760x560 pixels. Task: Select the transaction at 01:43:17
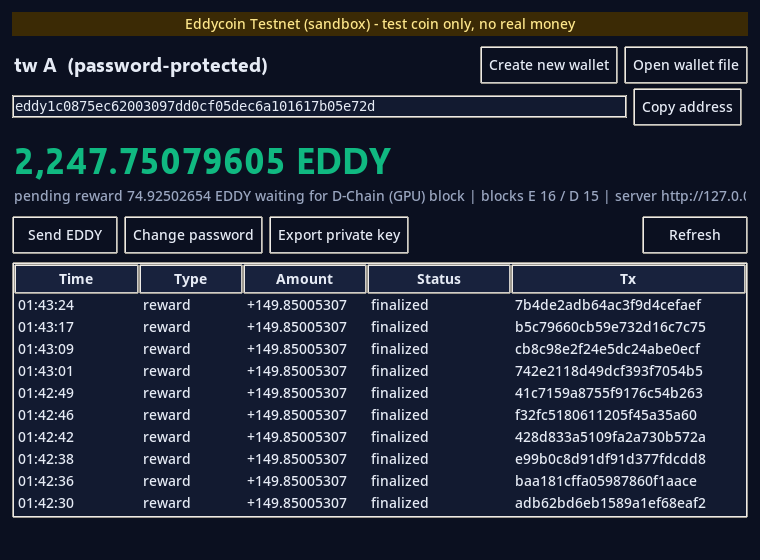pyautogui.click(x=380, y=327)
